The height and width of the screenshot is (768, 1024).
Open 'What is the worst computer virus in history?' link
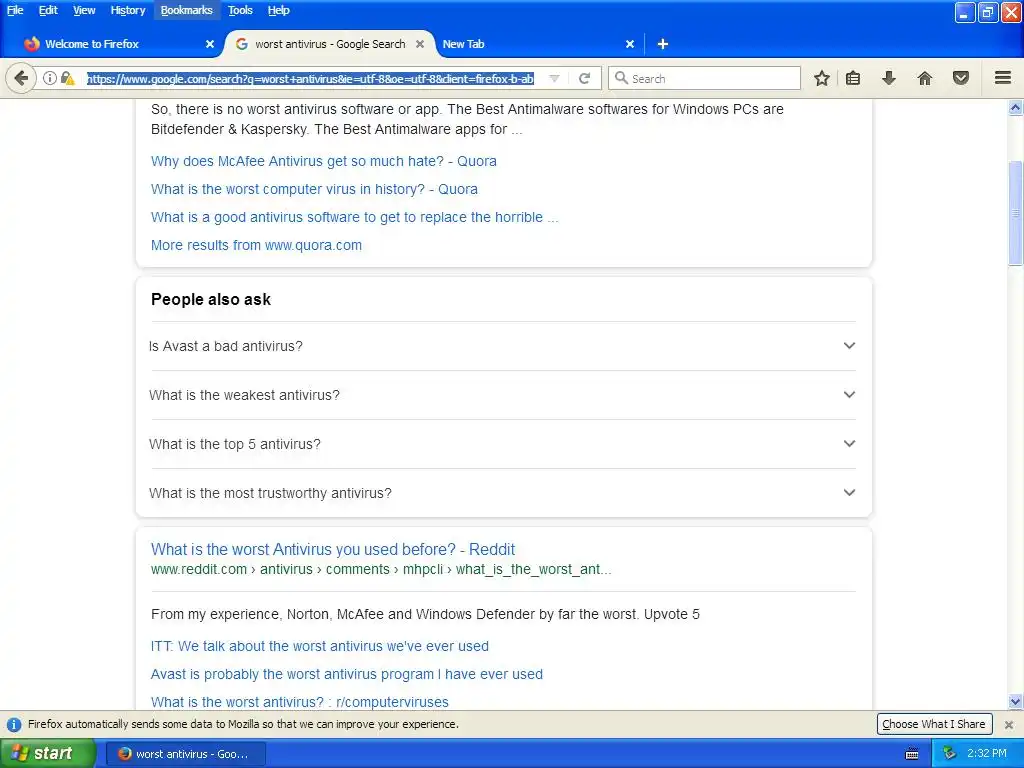click(x=314, y=189)
